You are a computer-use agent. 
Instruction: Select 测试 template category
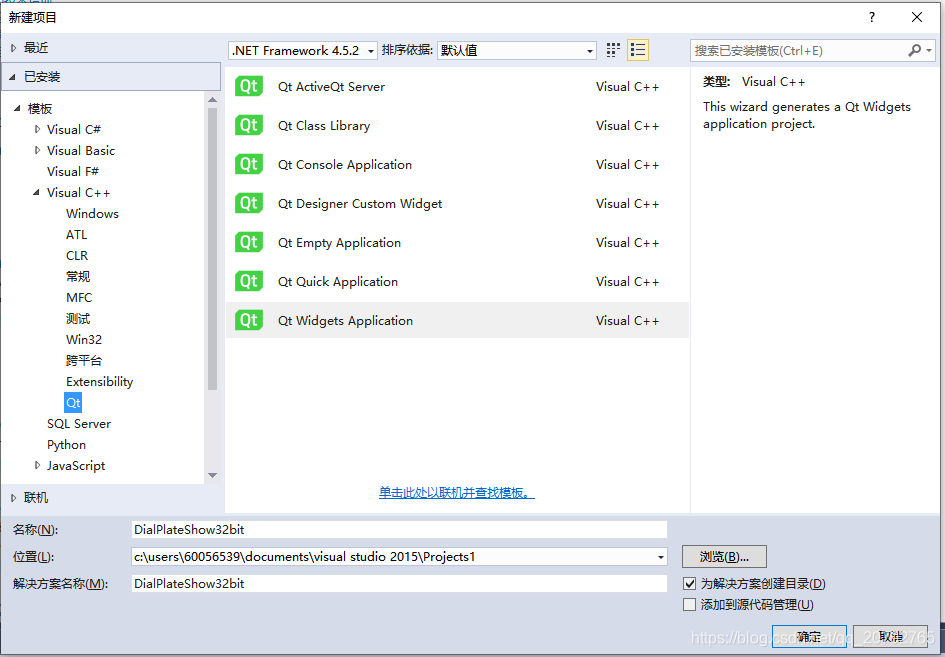point(78,318)
